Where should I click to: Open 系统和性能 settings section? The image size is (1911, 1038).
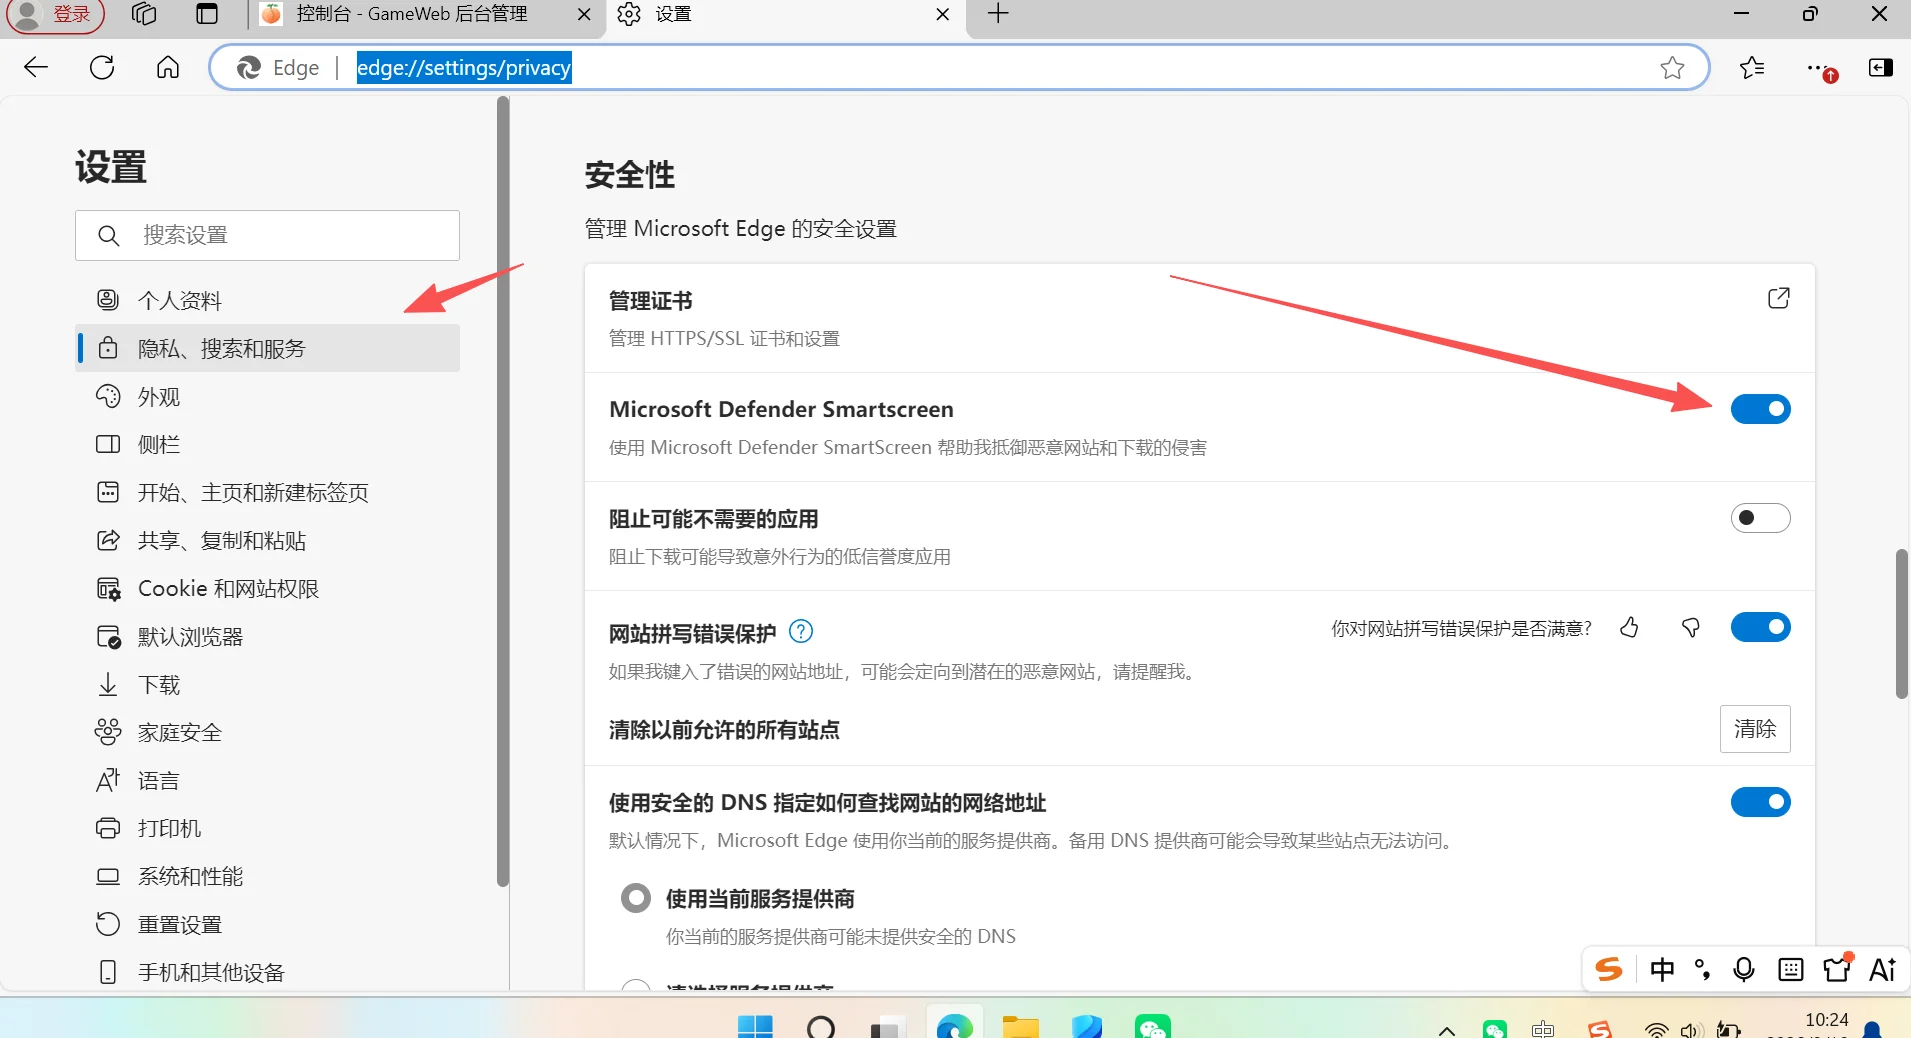click(x=267, y=876)
